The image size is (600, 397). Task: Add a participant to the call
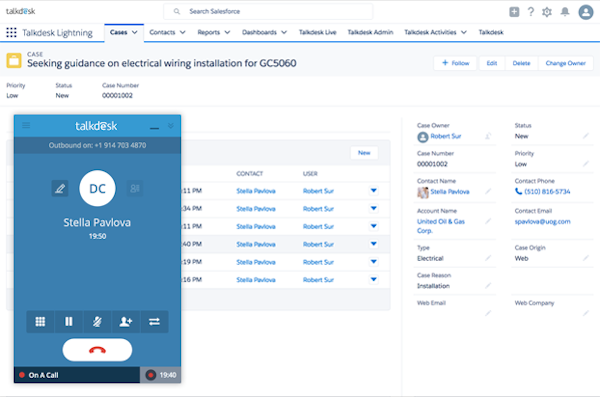pyautogui.click(x=126, y=322)
